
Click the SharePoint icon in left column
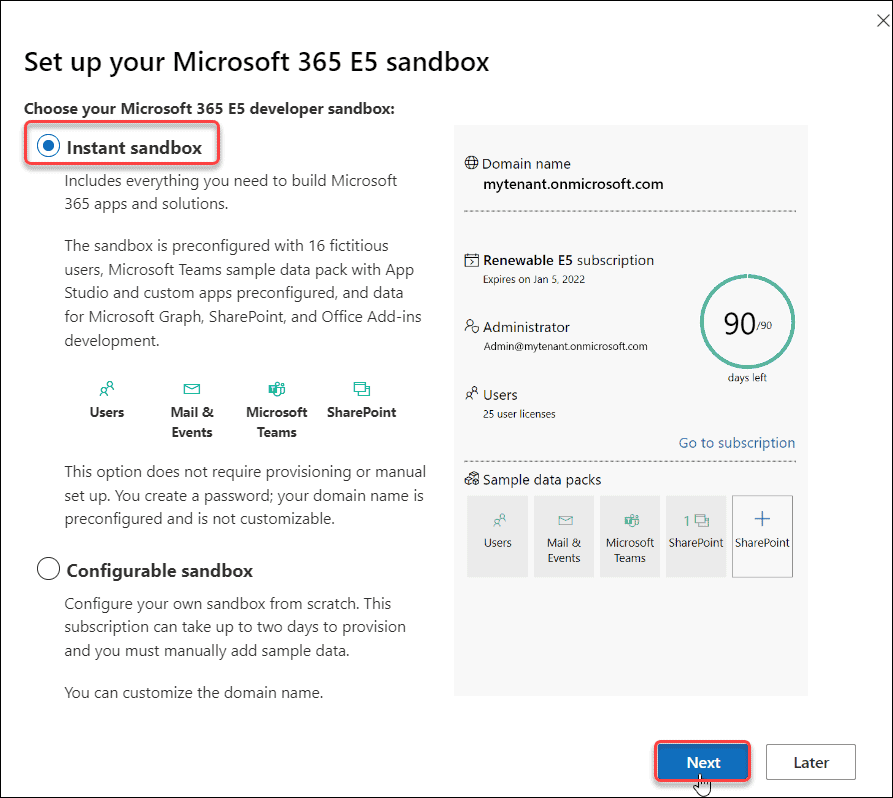(362, 389)
